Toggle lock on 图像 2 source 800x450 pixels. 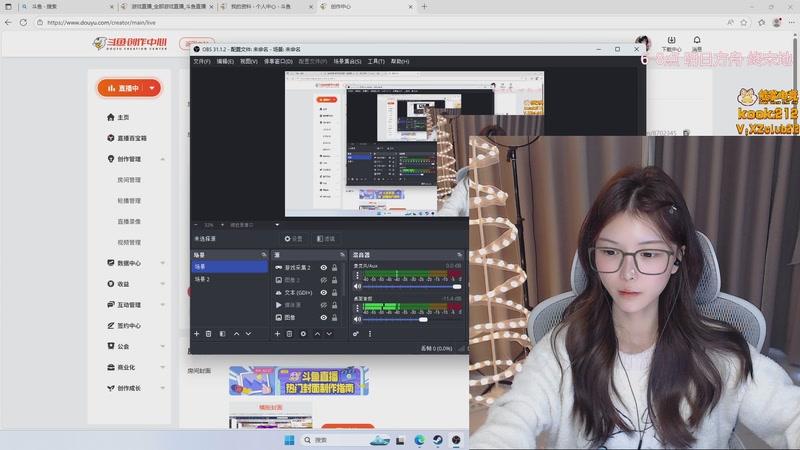coord(335,280)
